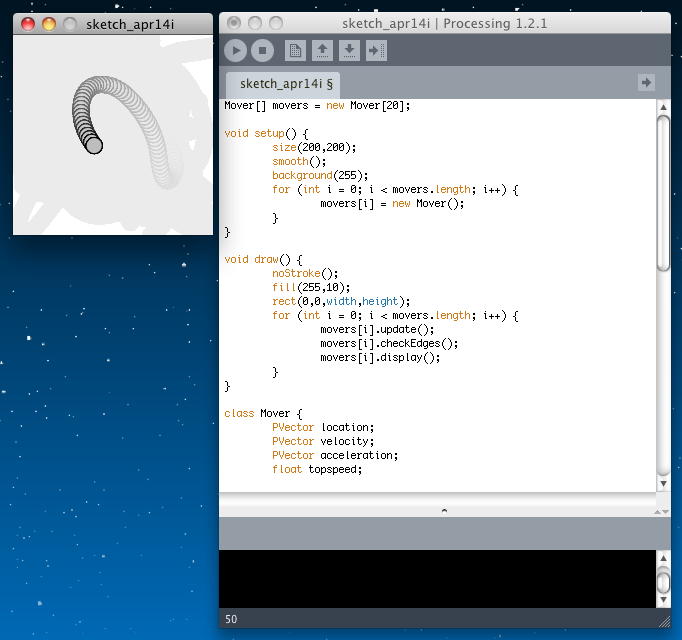682x640 pixels.
Task: Select the sketch_apr14i tab
Action: (286, 84)
